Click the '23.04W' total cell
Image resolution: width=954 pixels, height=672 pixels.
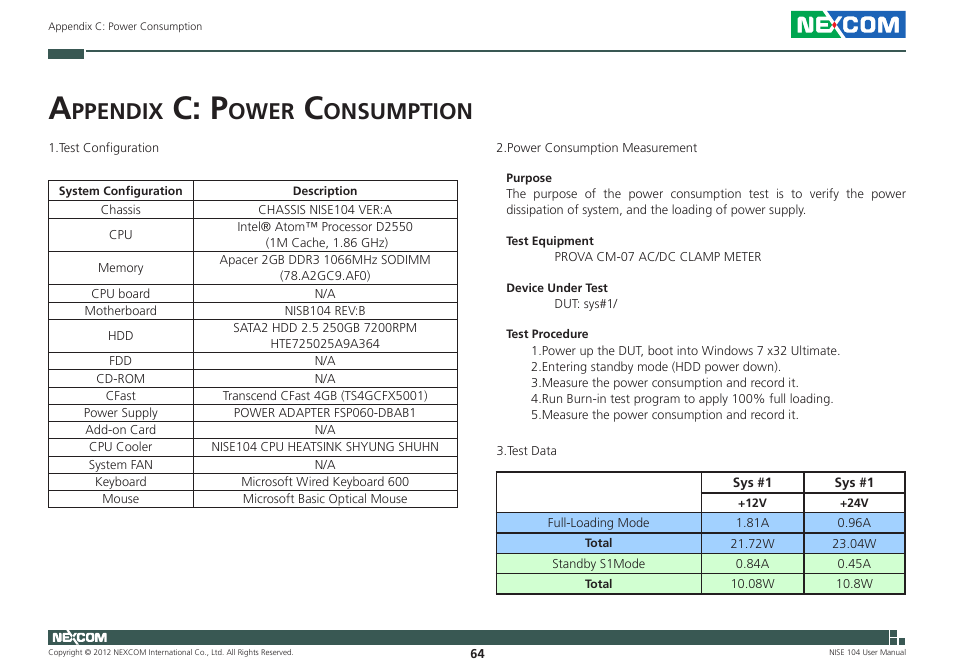pyautogui.click(x=854, y=544)
